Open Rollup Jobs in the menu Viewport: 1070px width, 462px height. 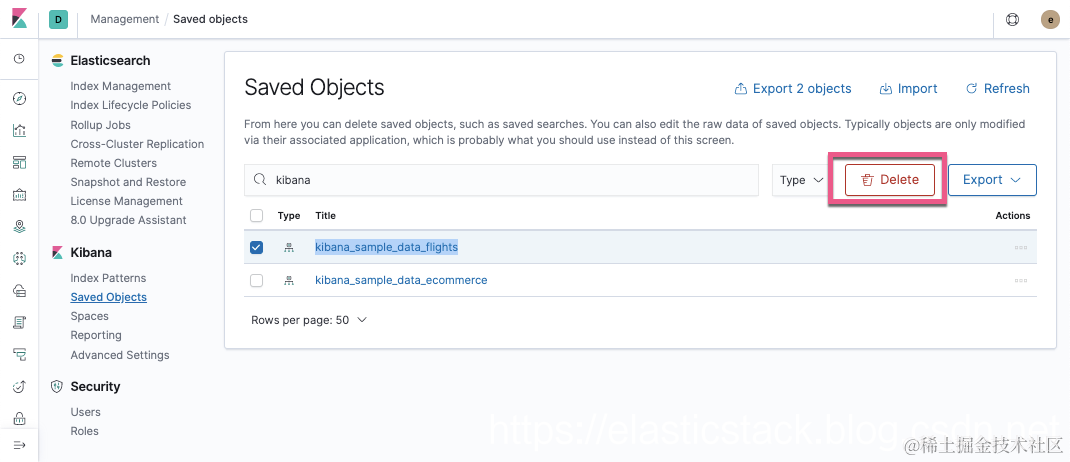100,125
